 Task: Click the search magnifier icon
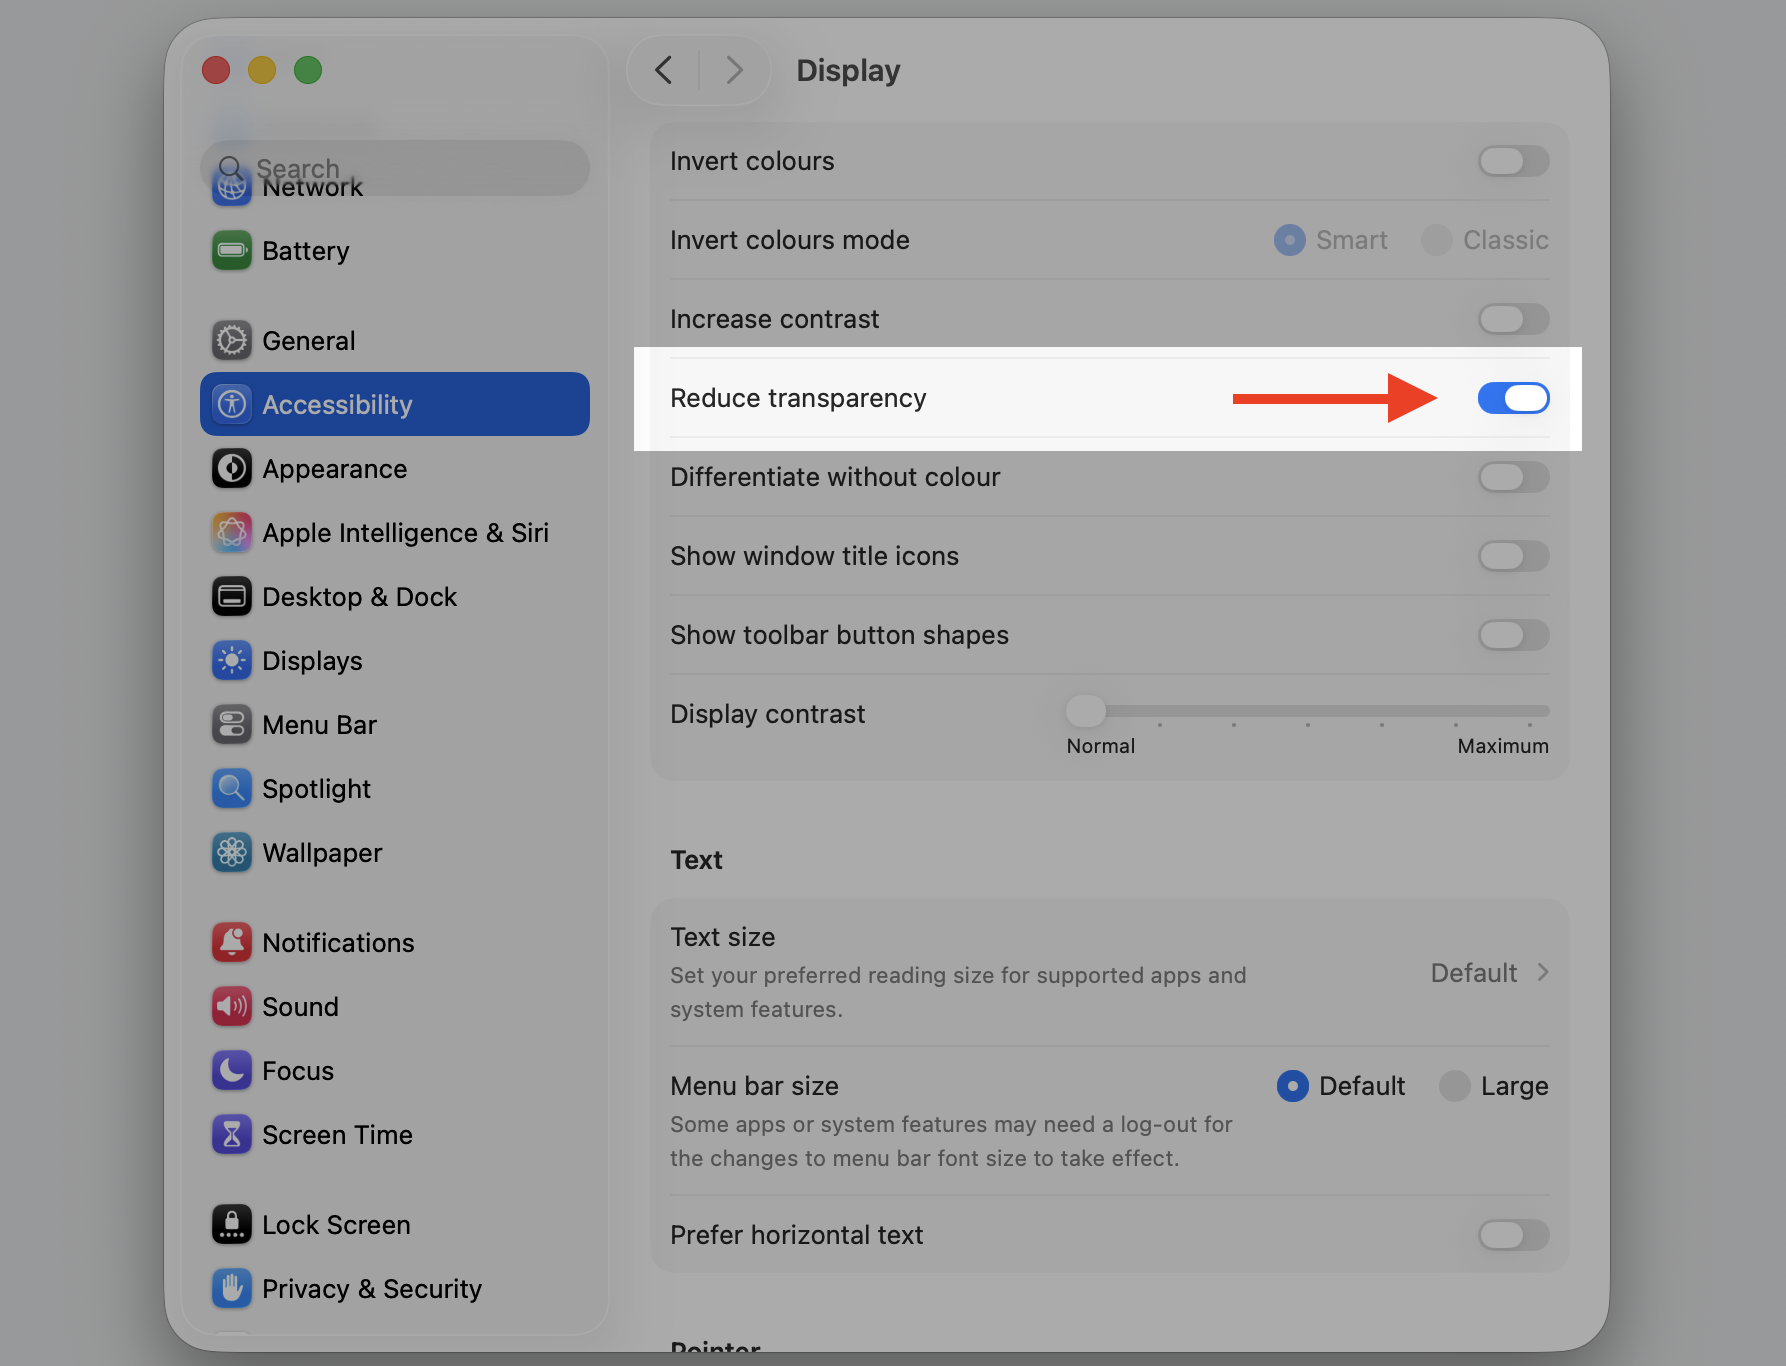pos(230,167)
